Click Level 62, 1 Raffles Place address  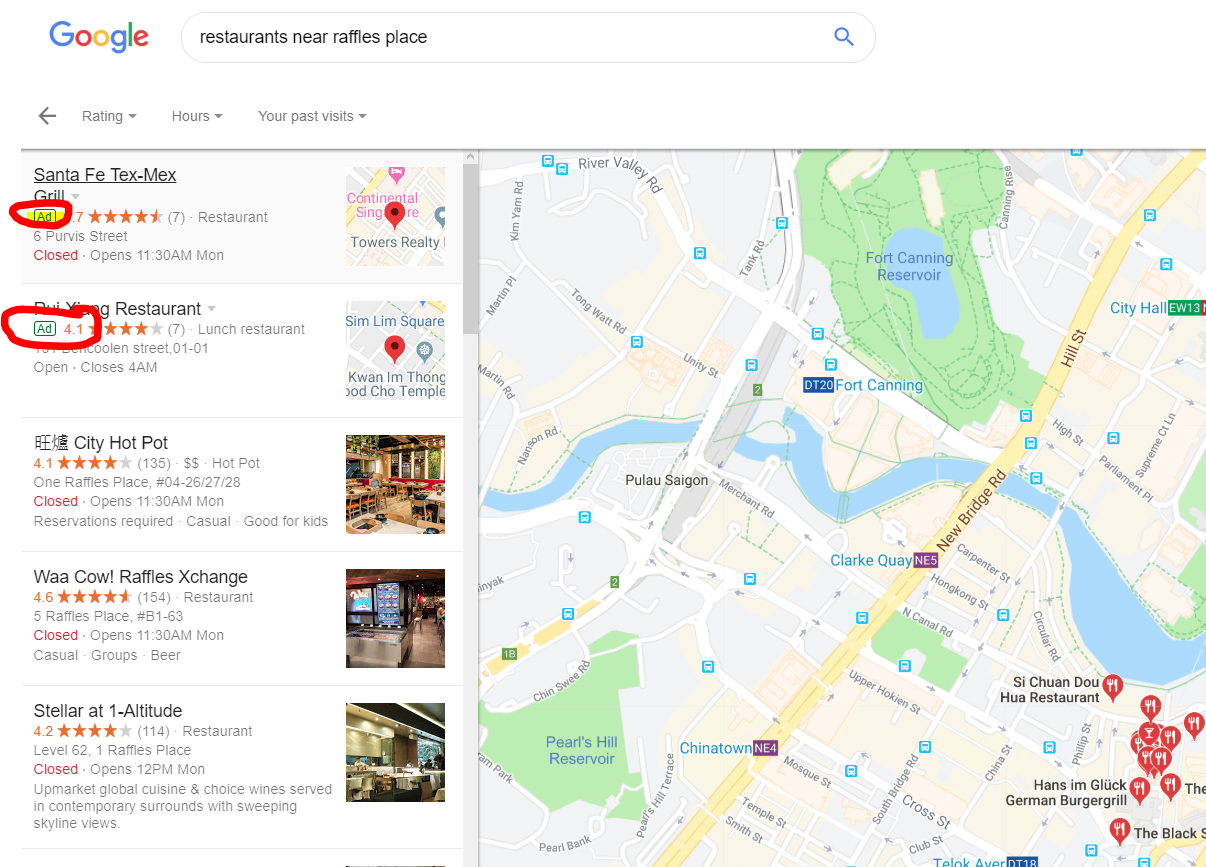[x=112, y=750]
